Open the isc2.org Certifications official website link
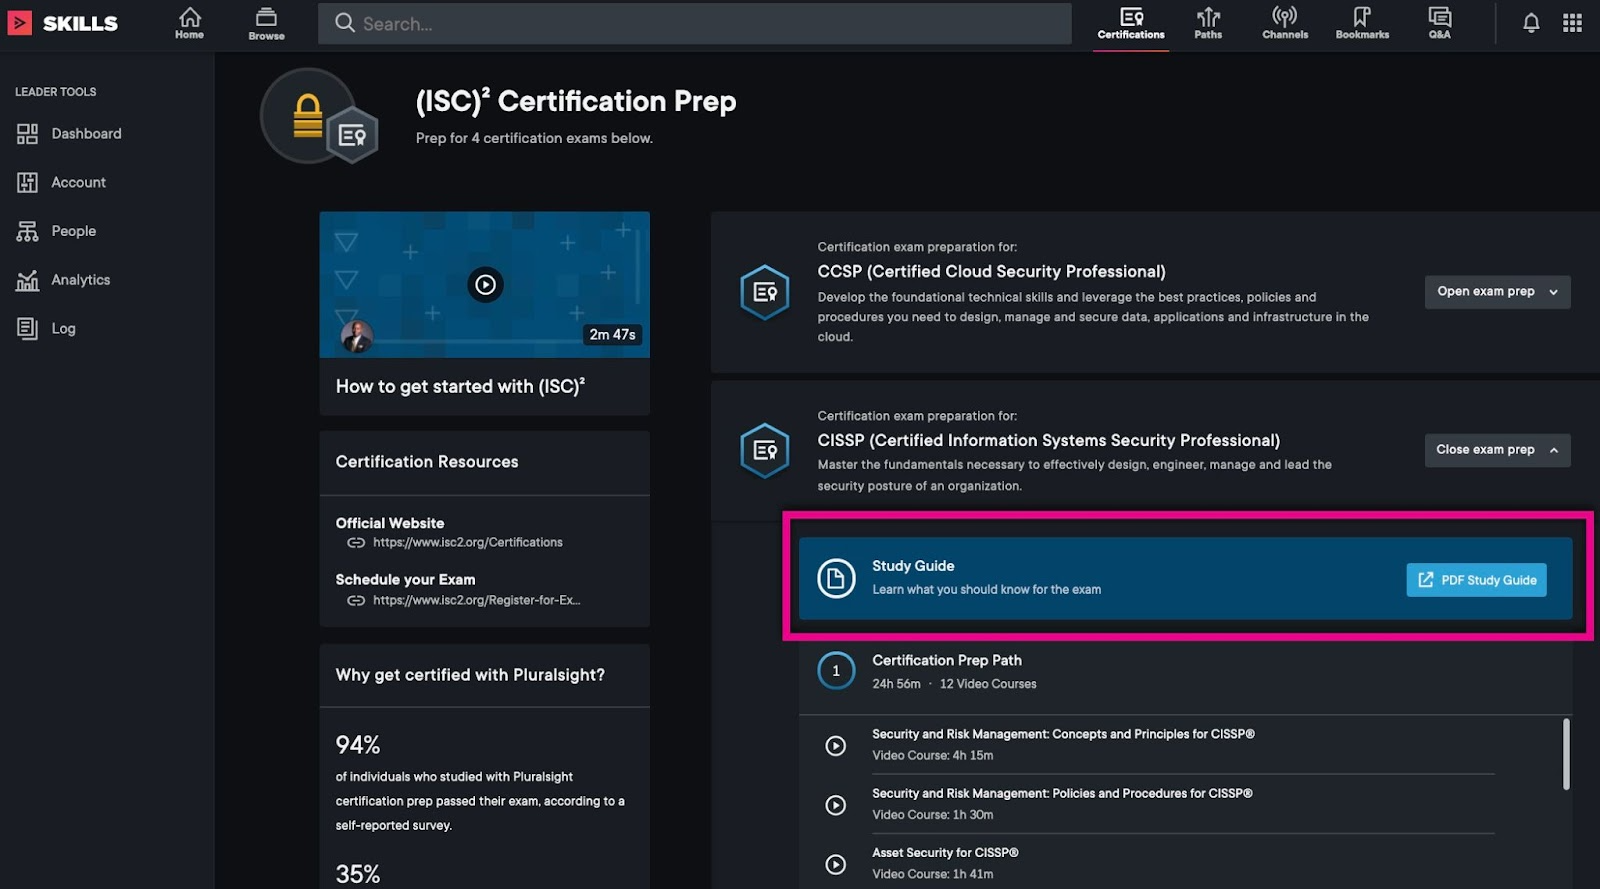This screenshot has width=1600, height=889. 467,543
